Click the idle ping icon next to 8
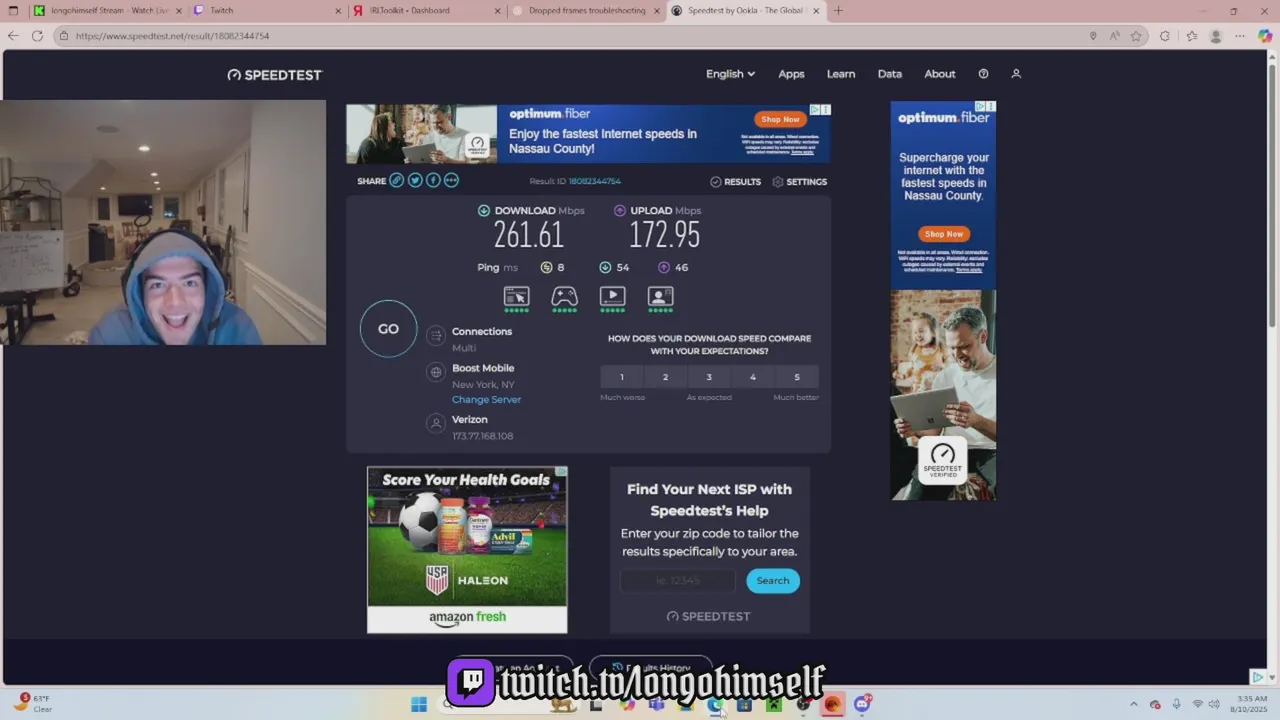Image resolution: width=1280 pixels, height=720 pixels. tap(546, 267)
